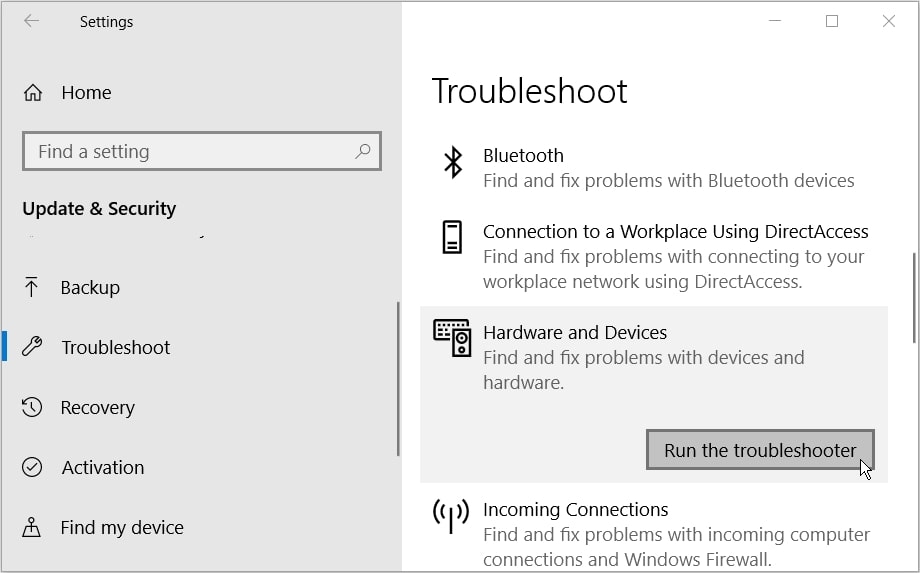Click the Incoming Connections antenna icon

coord(451,516)
